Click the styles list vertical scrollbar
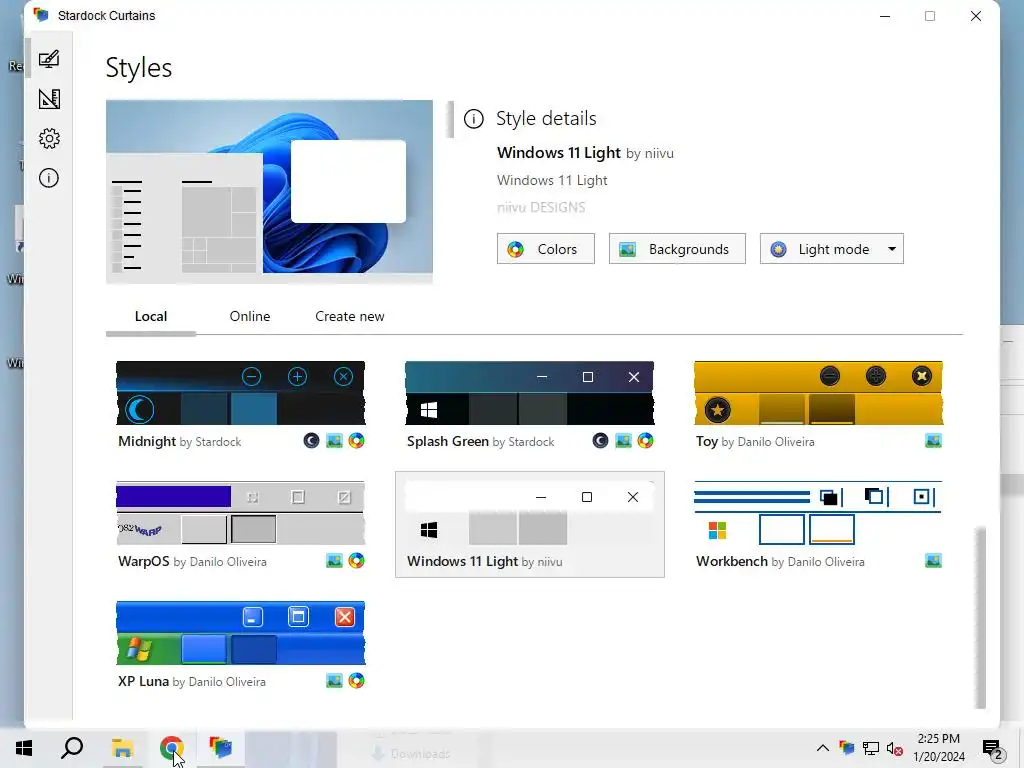 pyautogui.click(x=980, y=617)
